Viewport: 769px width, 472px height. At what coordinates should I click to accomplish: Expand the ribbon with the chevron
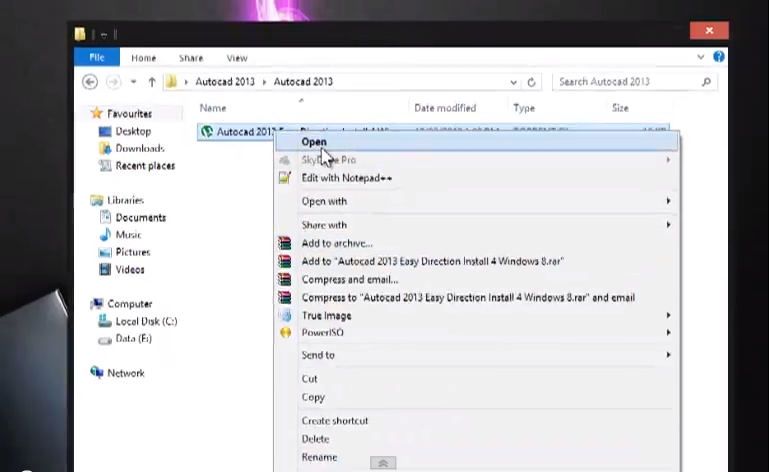click(x=701, y=57)
